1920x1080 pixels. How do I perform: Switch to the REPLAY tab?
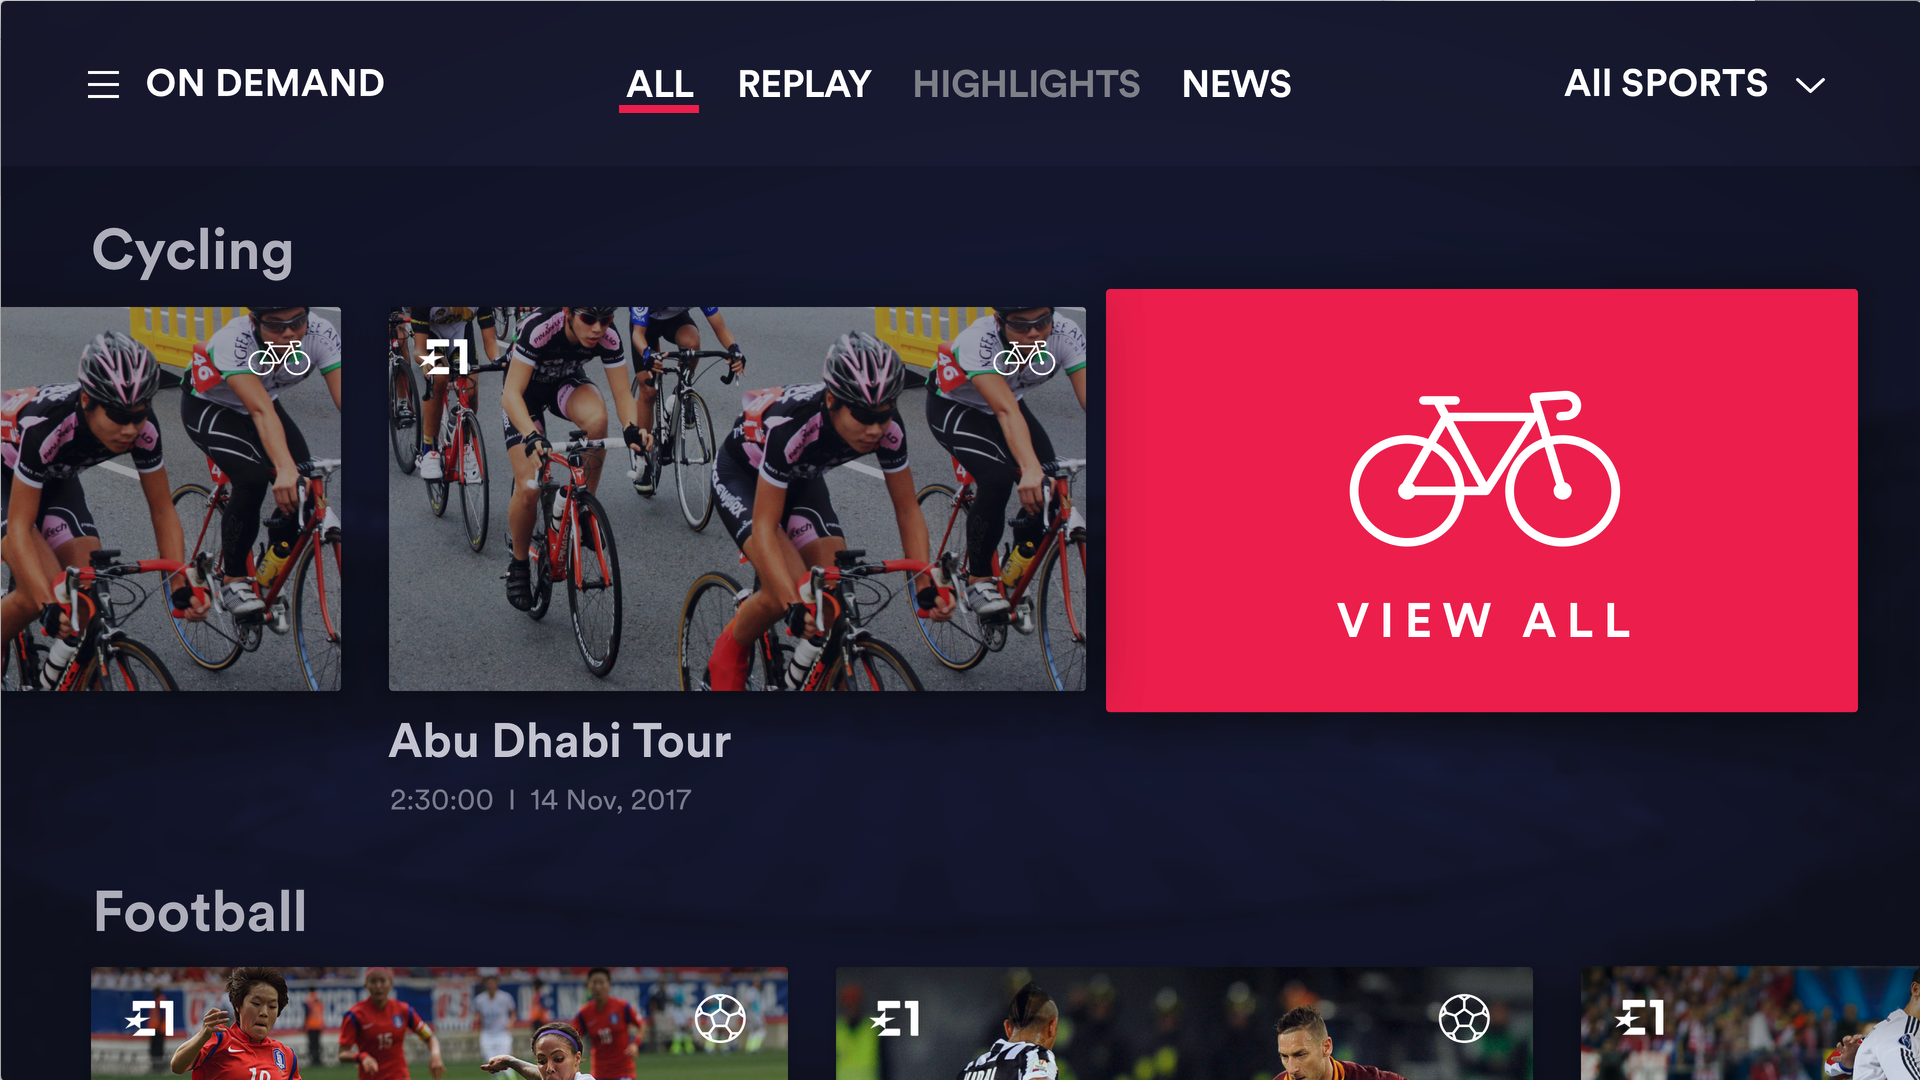(804, 84)
